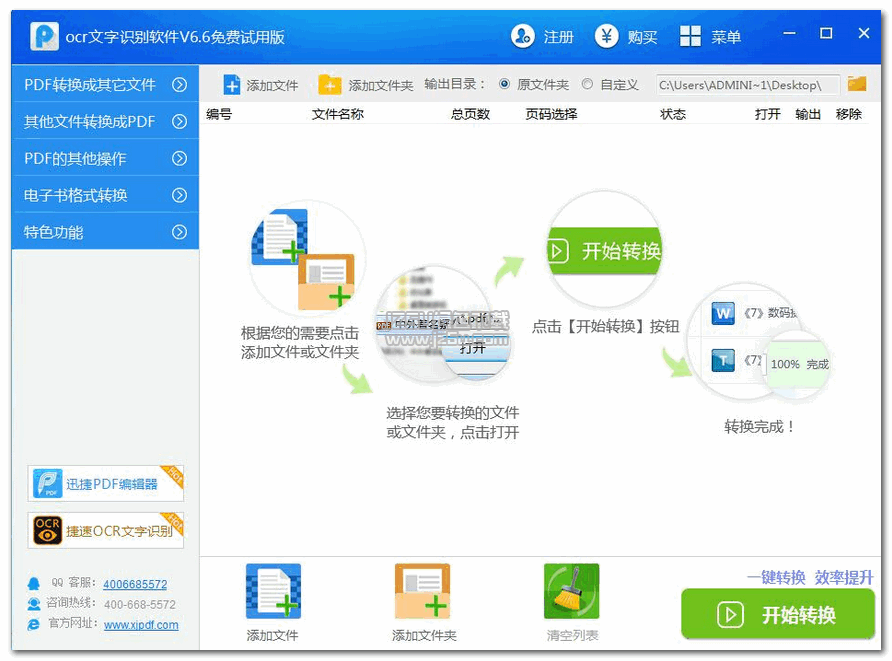892x661 pixels.
Task: Click the green 开始转换 button at bottom
Action: 778,614
